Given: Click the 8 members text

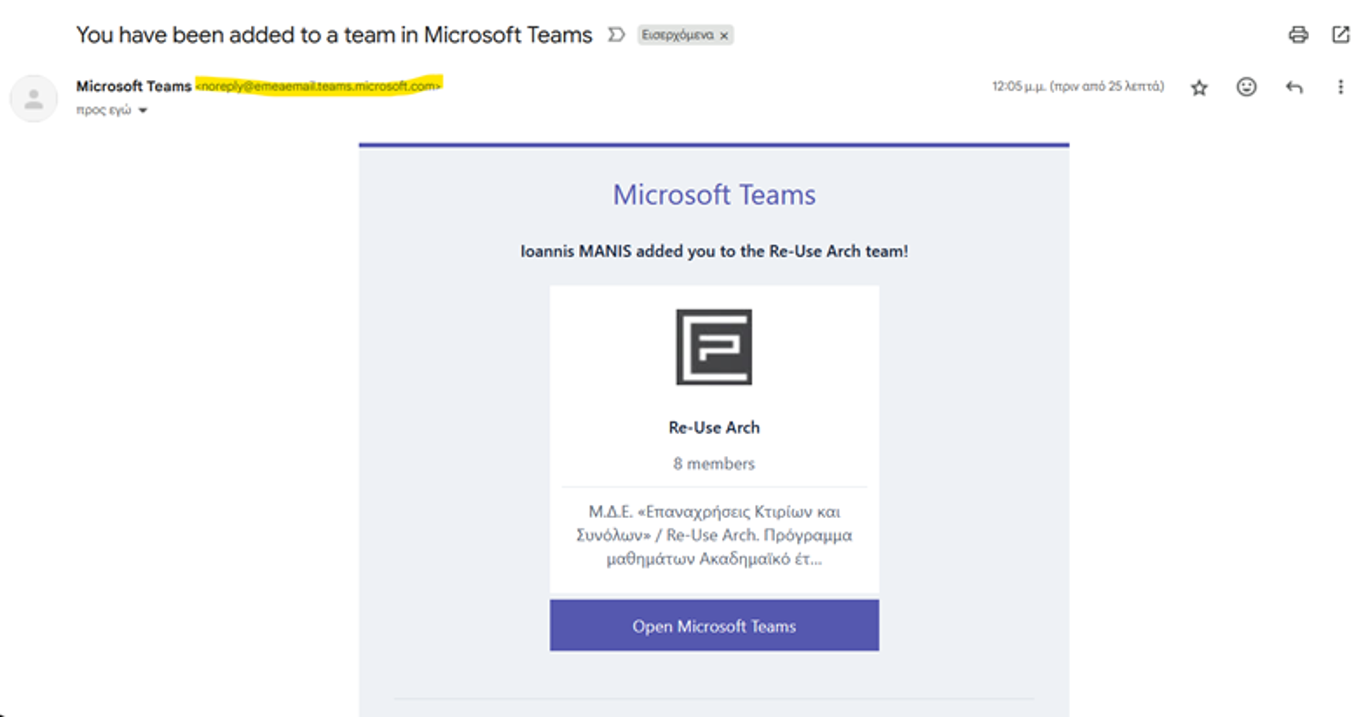Looking at the screenshot, I should click(714, 464).
